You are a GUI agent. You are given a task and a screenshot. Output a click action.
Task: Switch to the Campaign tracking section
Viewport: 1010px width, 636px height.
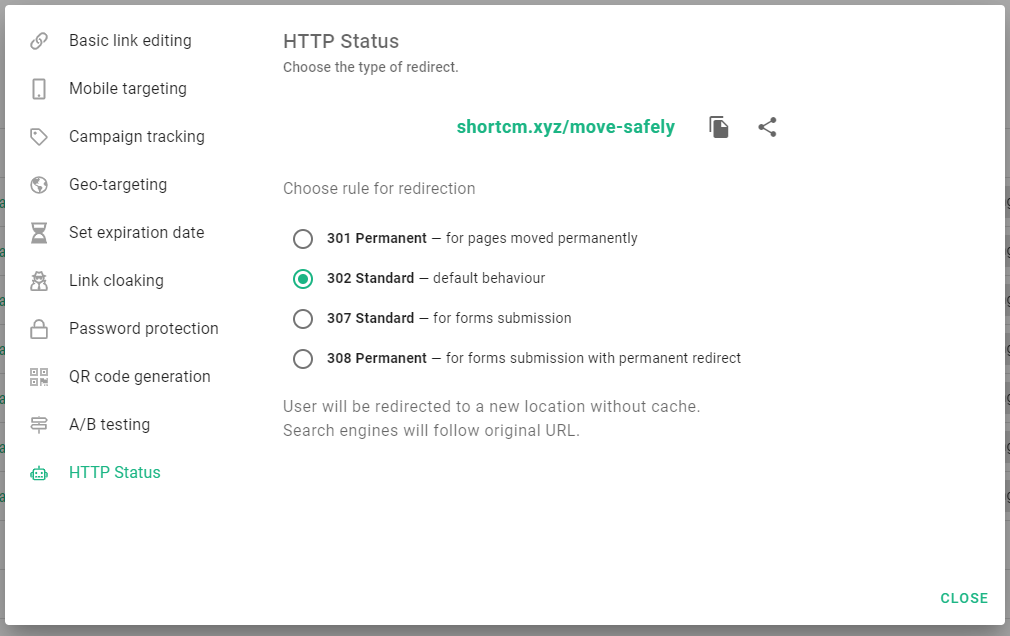136,136
